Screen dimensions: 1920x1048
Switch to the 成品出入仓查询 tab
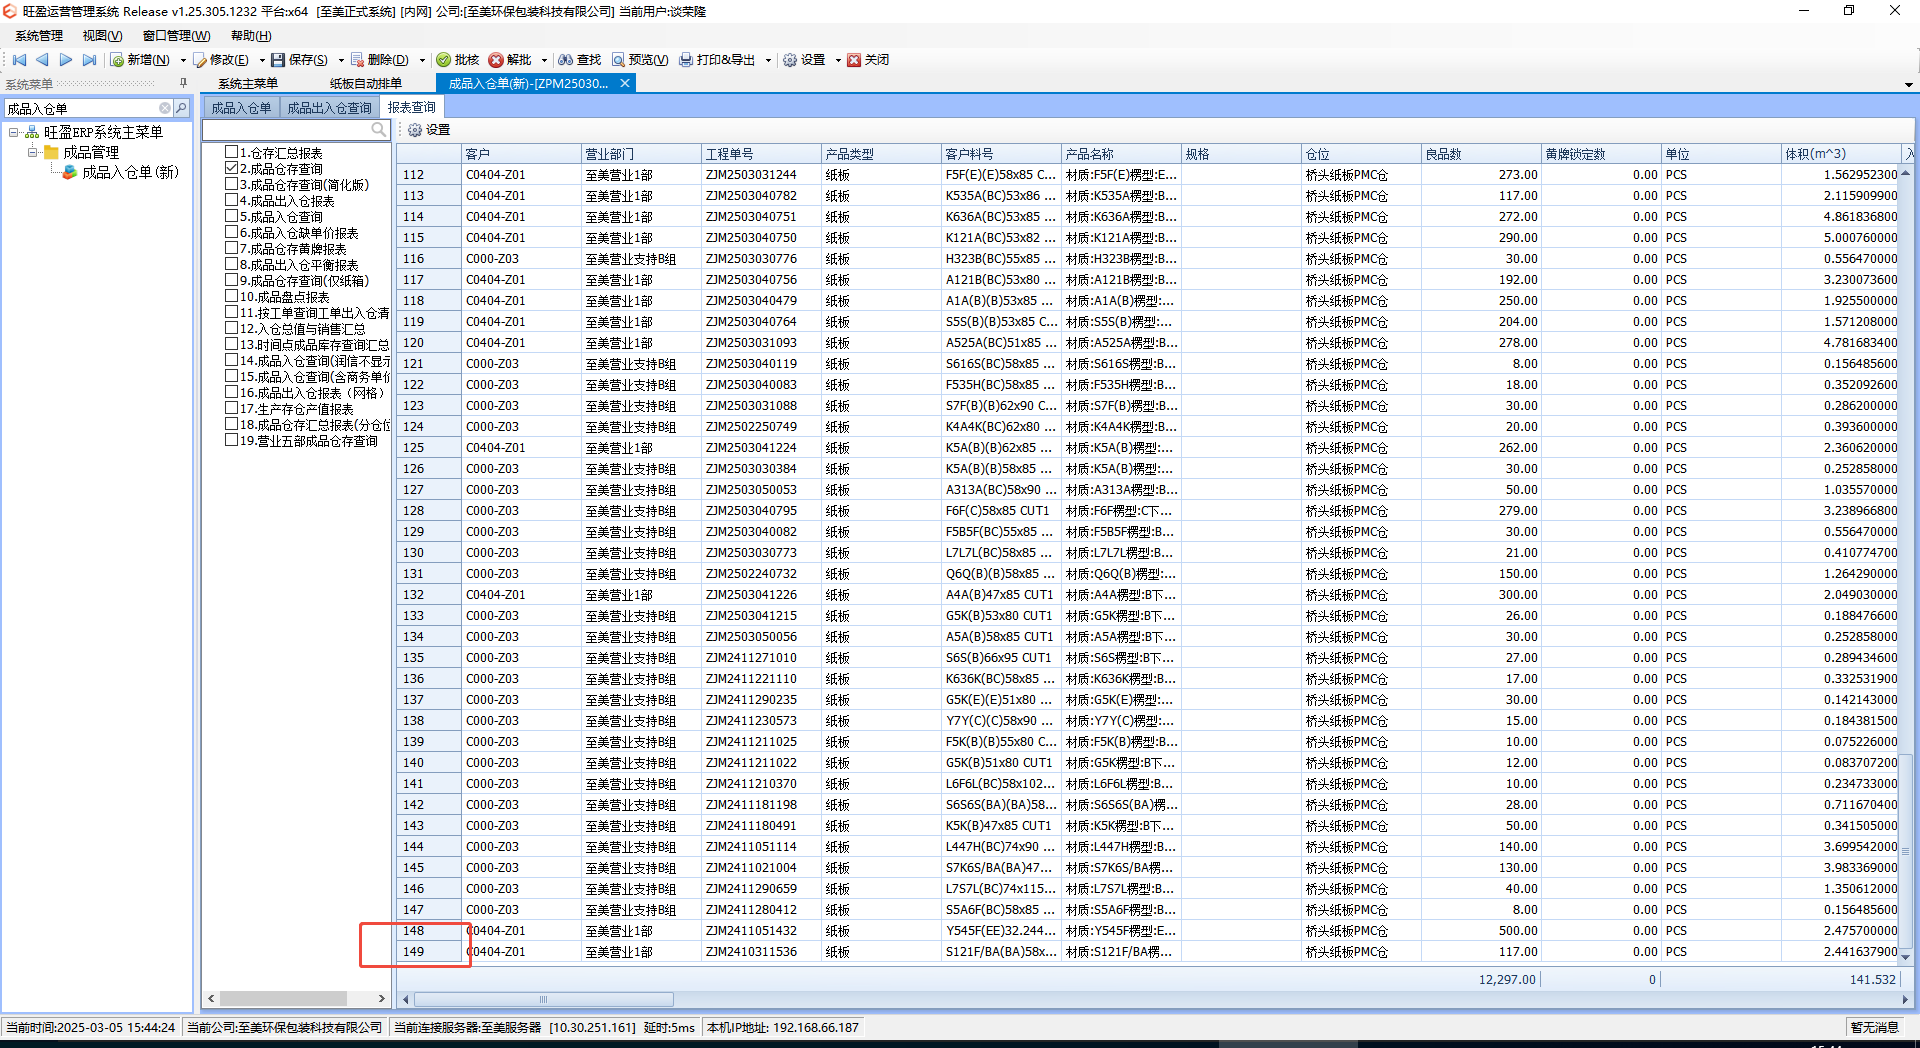[329, 108]
